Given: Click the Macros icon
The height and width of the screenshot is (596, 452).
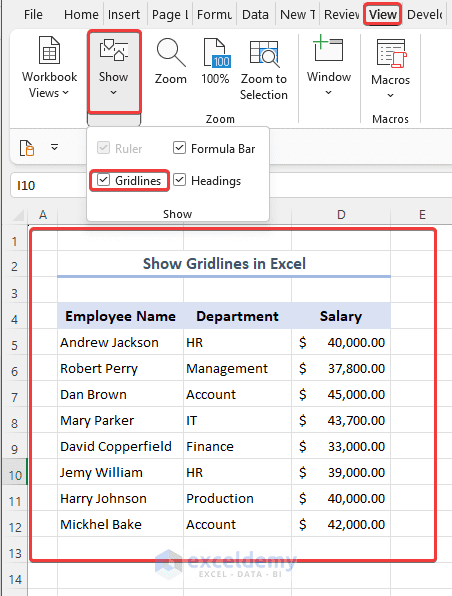Looking at the screenshot, I should pos(391,54).
